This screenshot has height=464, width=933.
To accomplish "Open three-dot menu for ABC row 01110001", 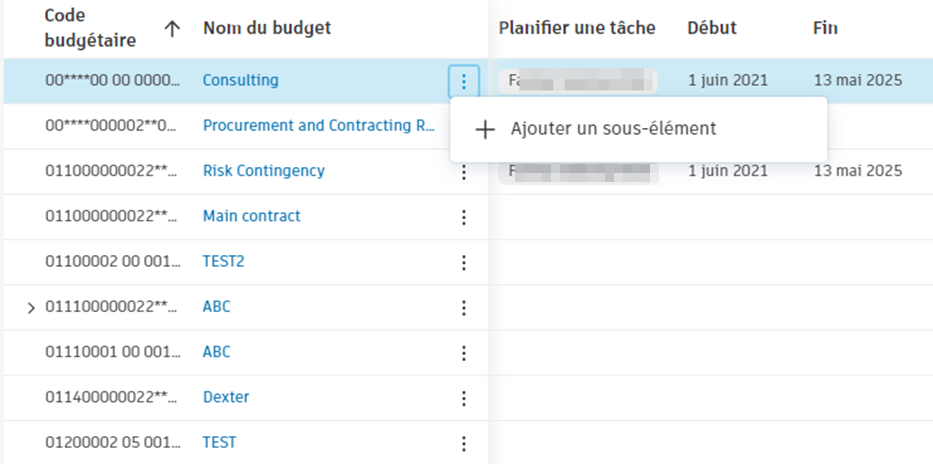I will click(464, 353).
